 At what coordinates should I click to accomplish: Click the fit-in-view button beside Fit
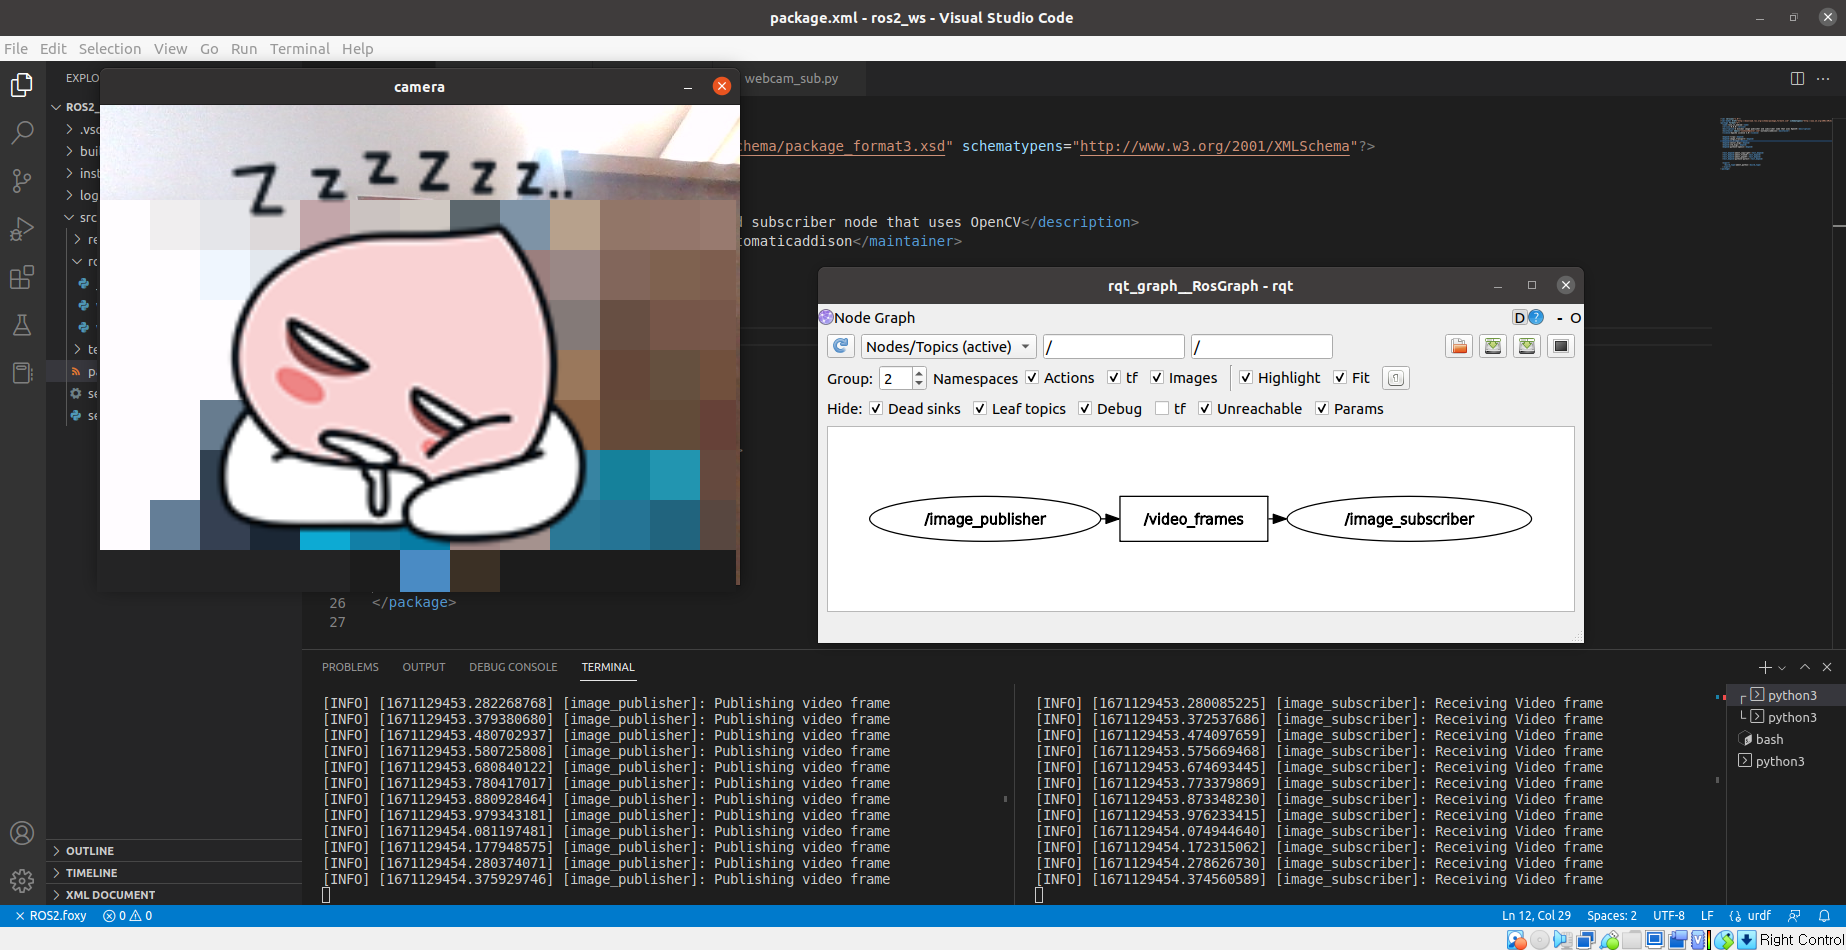pyautogui.click(x=1396, y=378)
